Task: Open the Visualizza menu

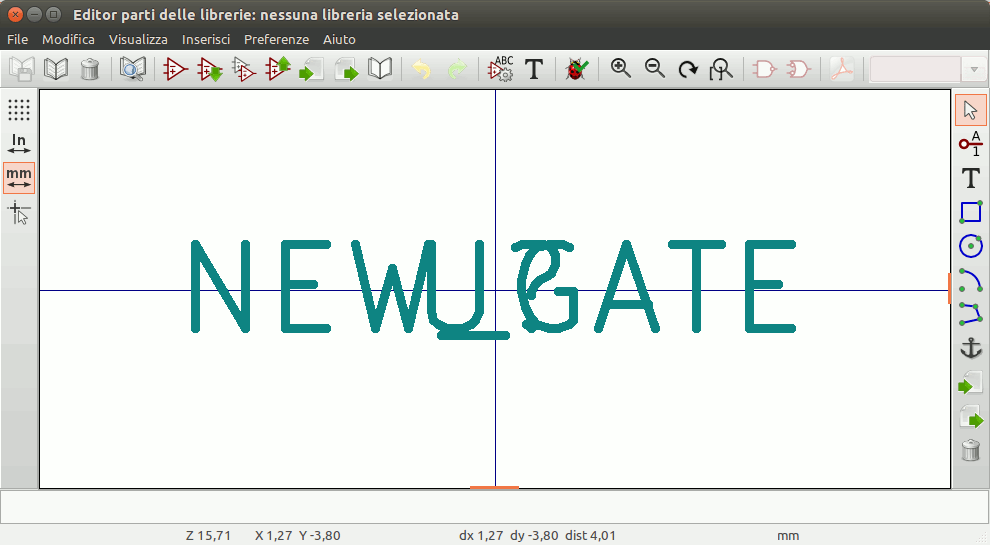Action: (x=138, y=39)
